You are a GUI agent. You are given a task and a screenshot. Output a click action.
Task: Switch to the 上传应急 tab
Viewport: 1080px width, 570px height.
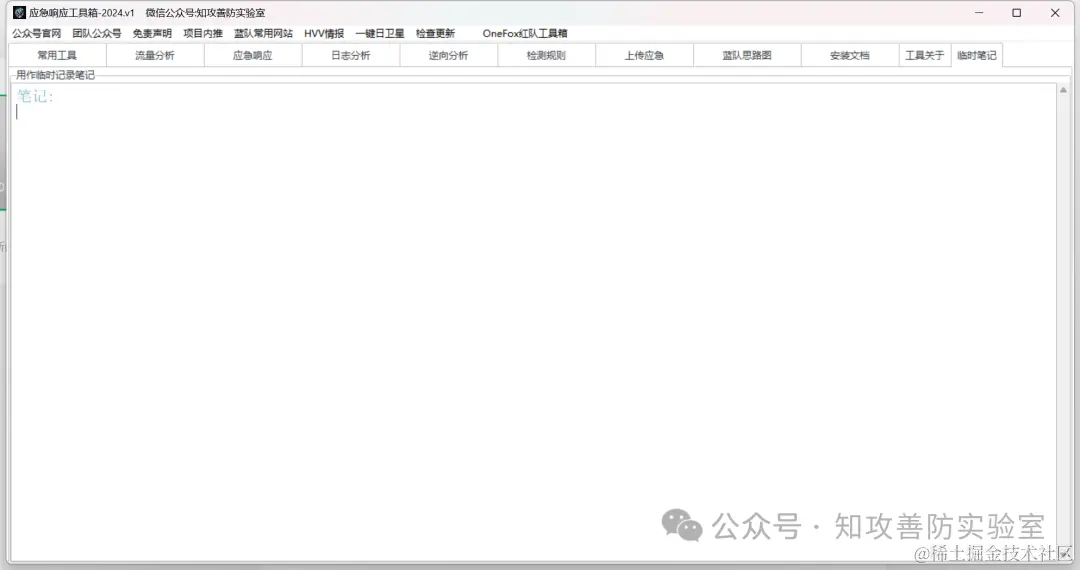tap(644, 55)
